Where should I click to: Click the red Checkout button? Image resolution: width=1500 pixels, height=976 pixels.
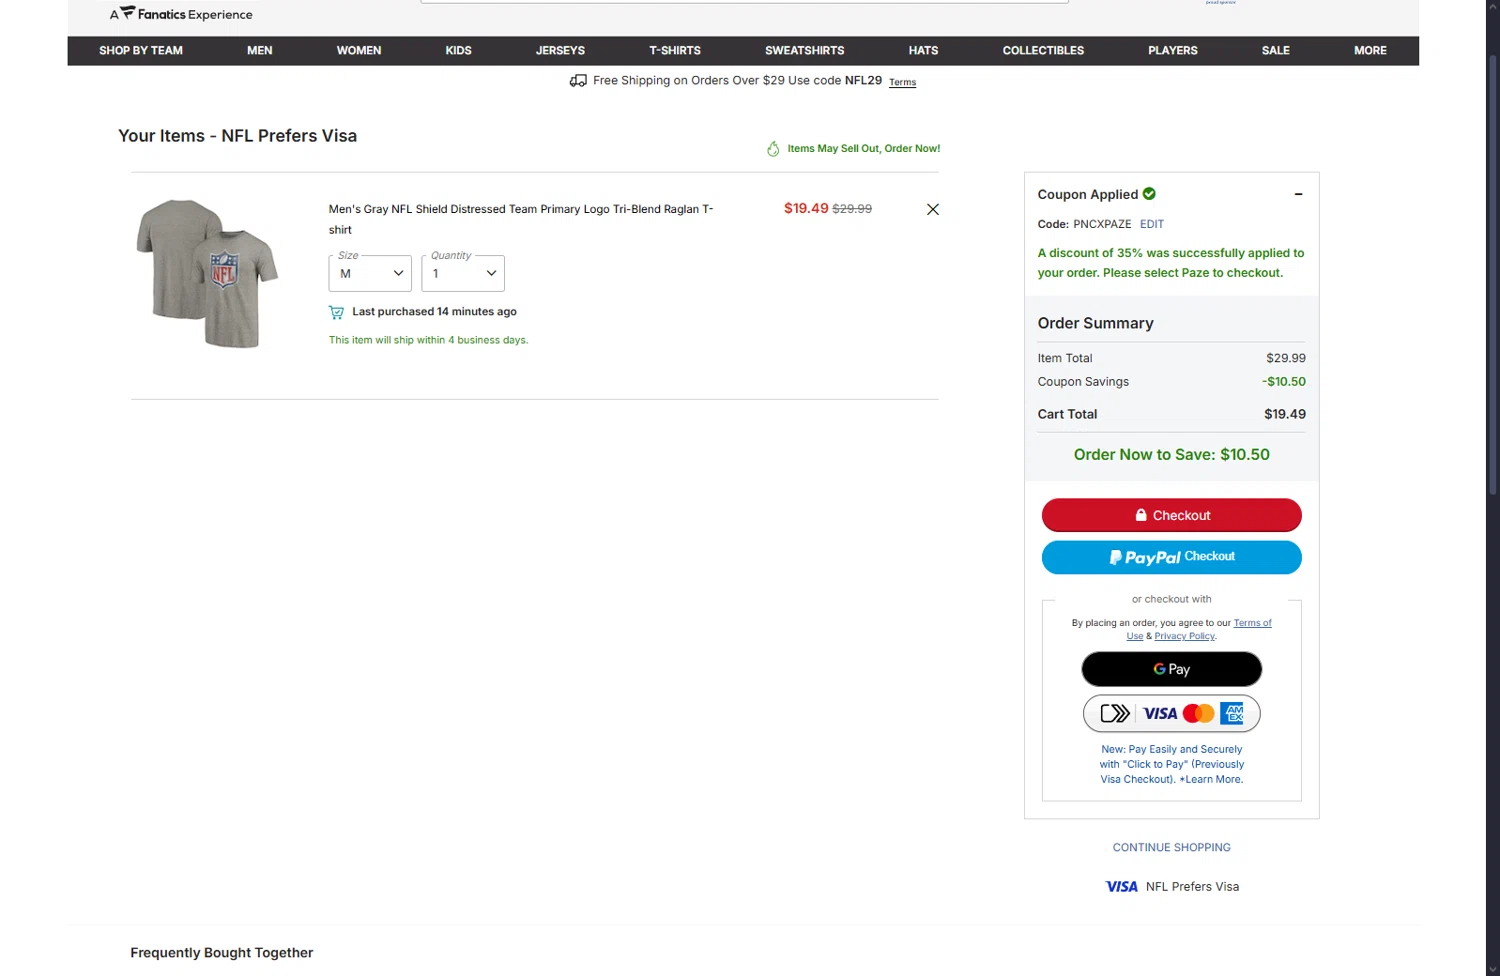(1171, 515)
